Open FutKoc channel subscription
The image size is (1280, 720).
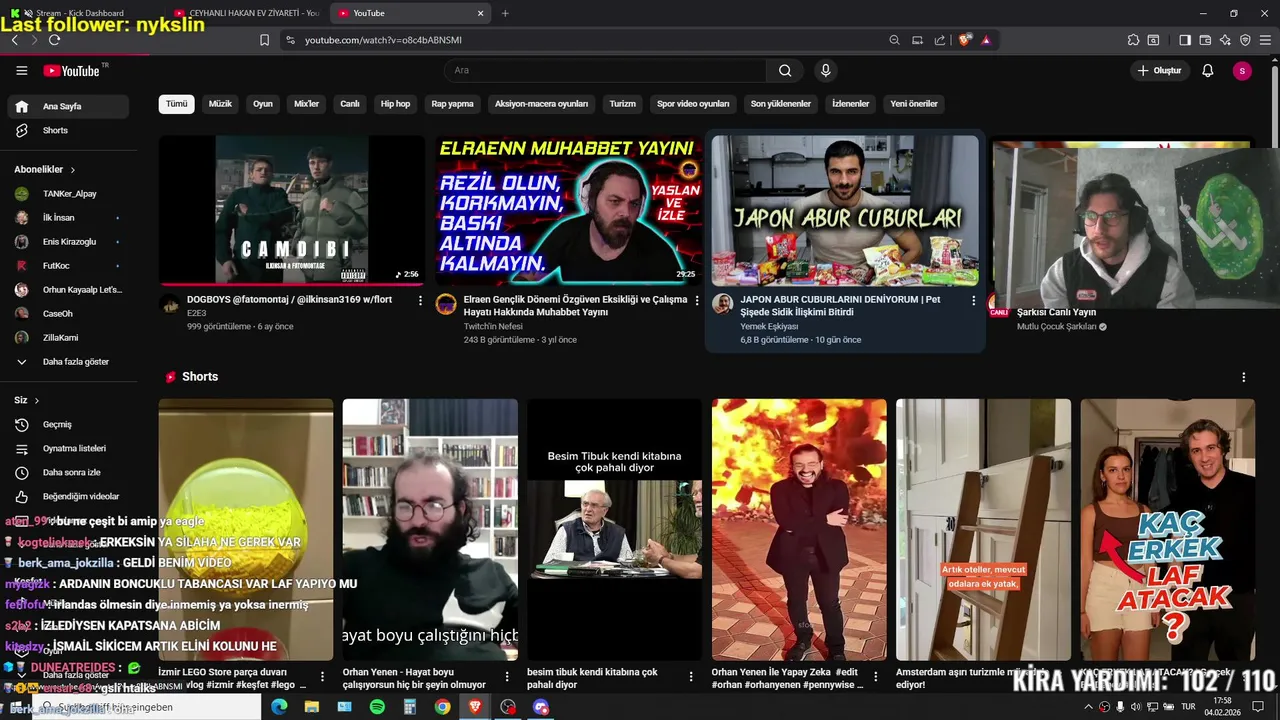point(66,266)
